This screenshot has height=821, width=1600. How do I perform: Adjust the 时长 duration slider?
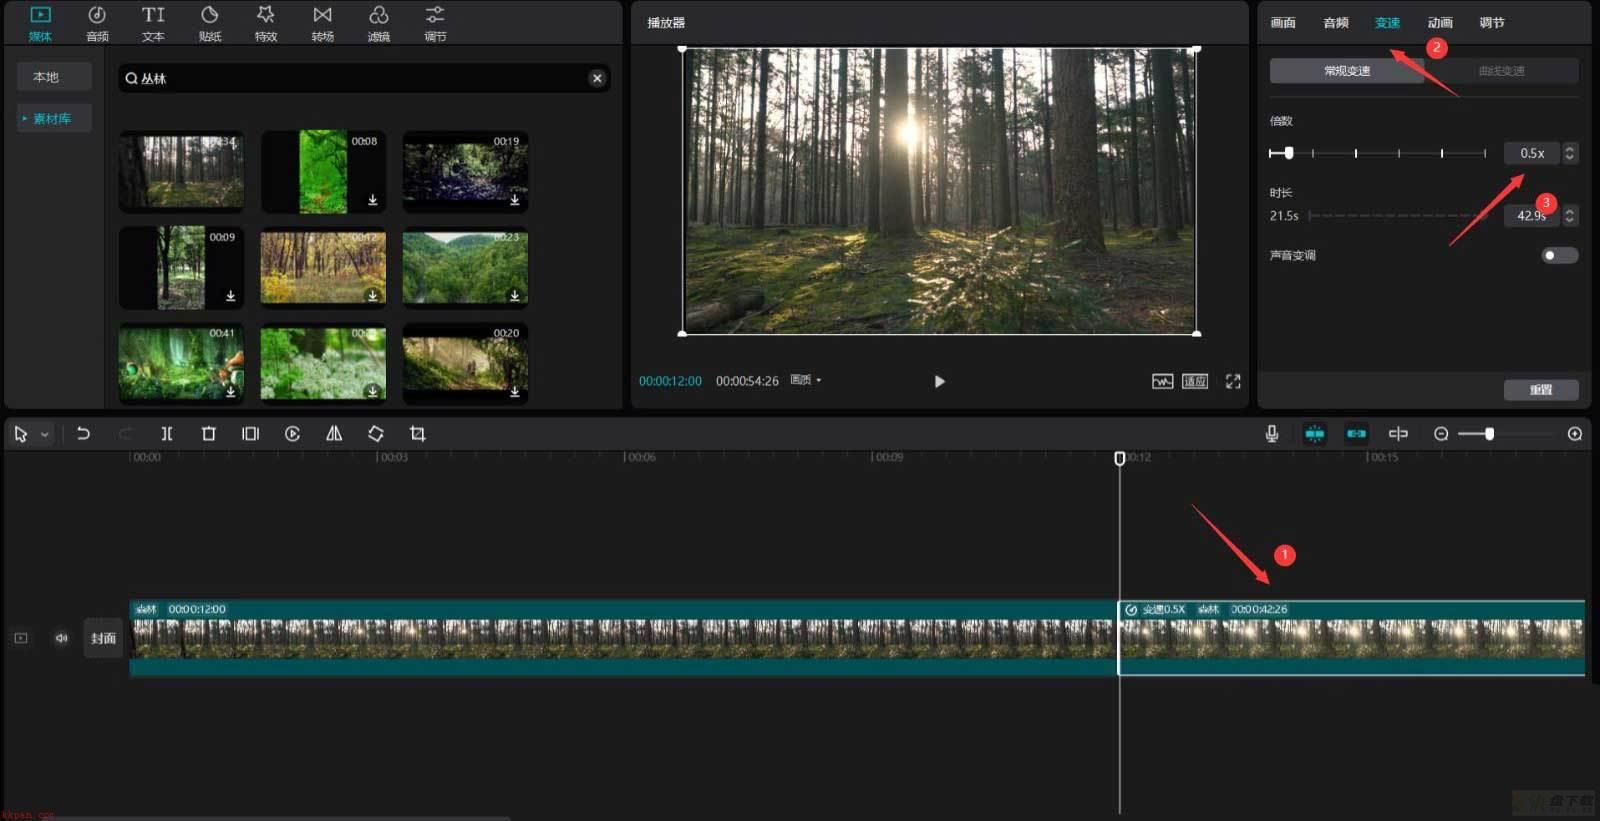click(1398, 215)
